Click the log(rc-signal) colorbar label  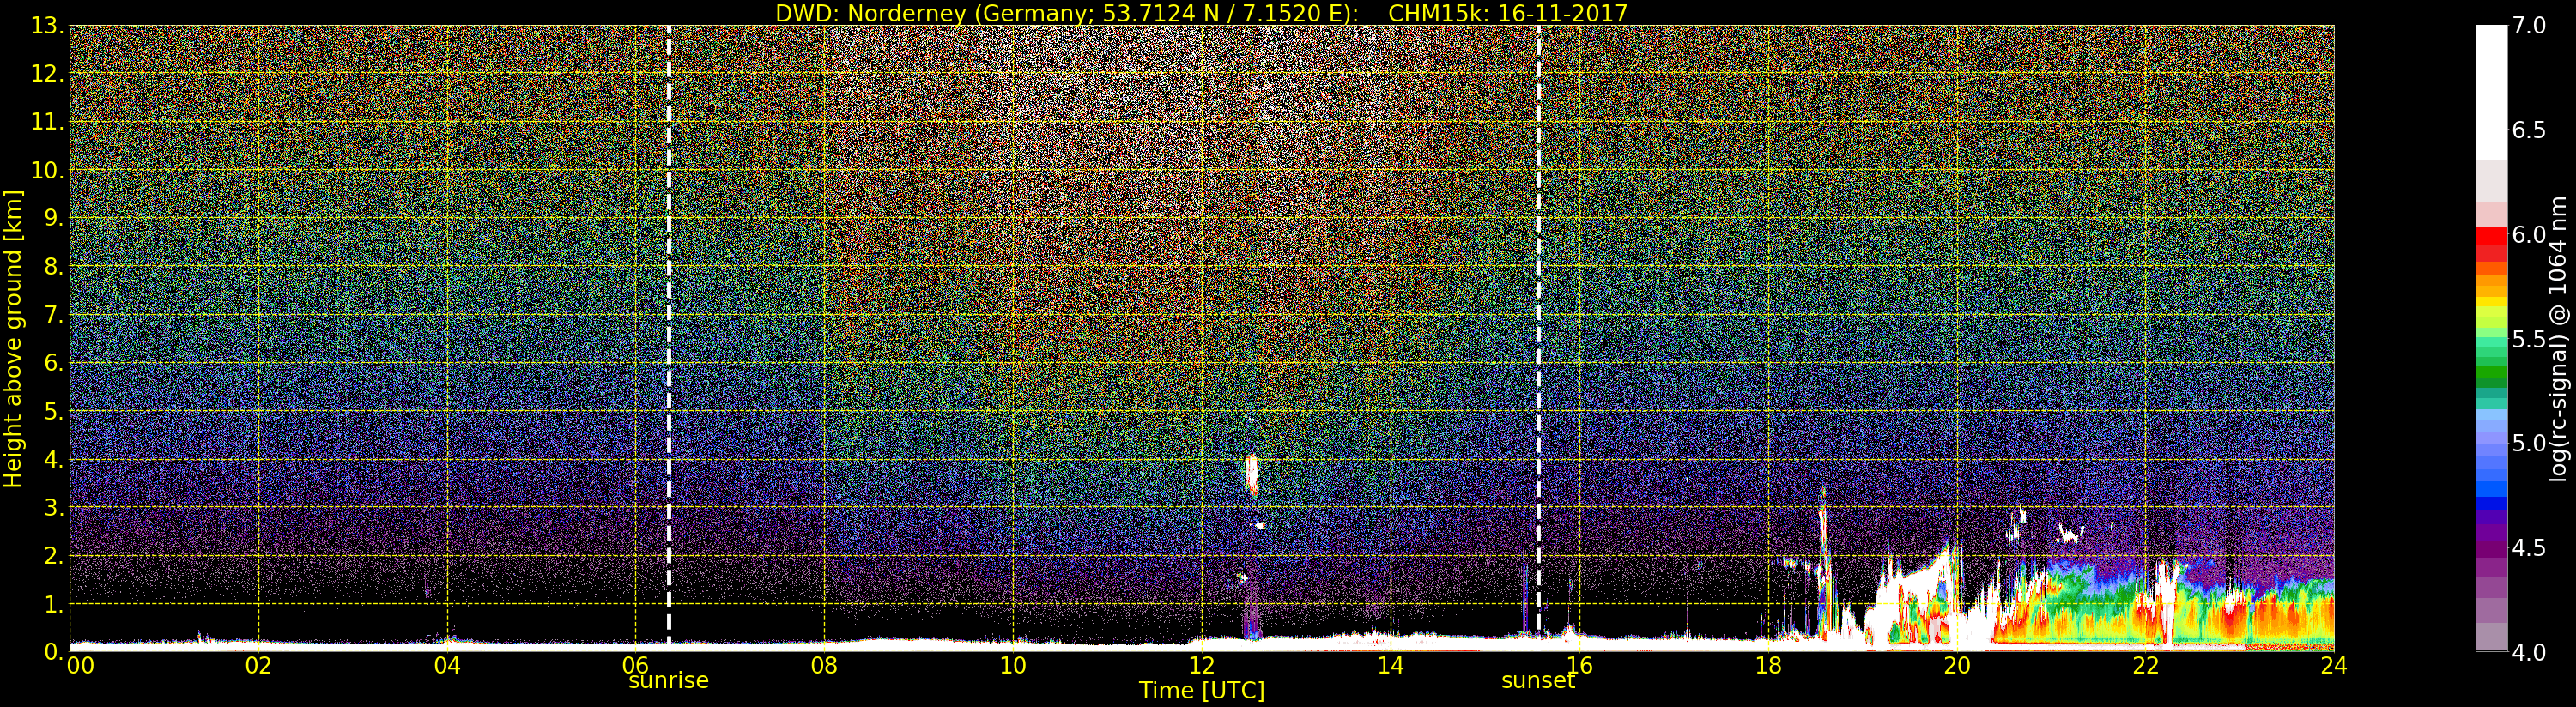click(x=2559, y=338)
